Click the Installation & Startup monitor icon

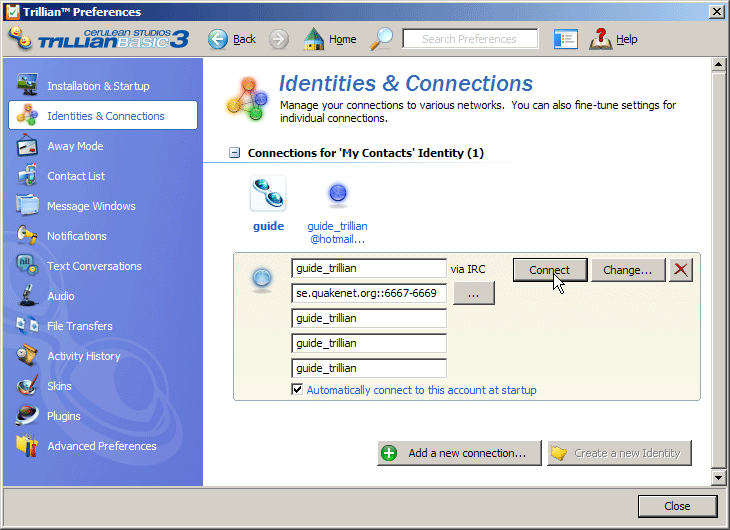[27, 84]
